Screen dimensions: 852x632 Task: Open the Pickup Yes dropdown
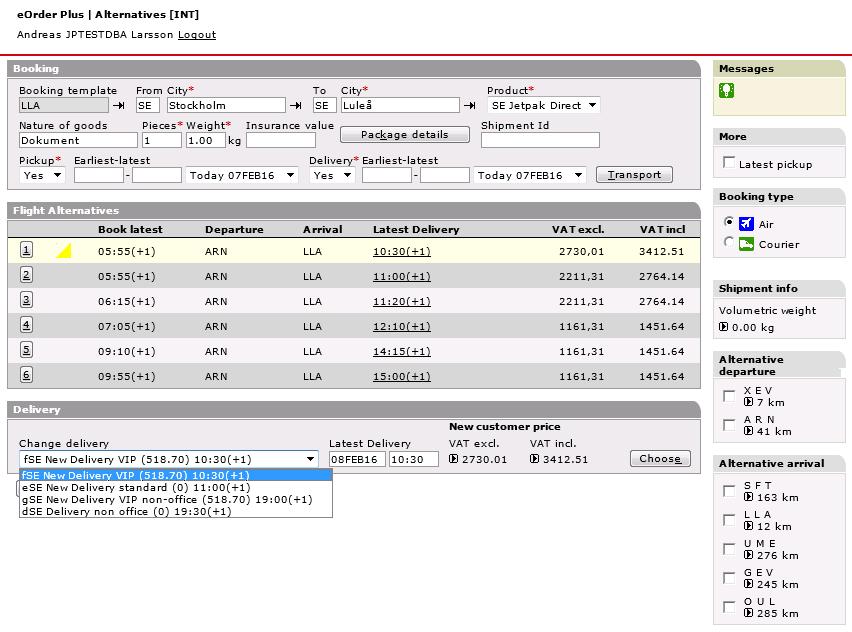42,175
